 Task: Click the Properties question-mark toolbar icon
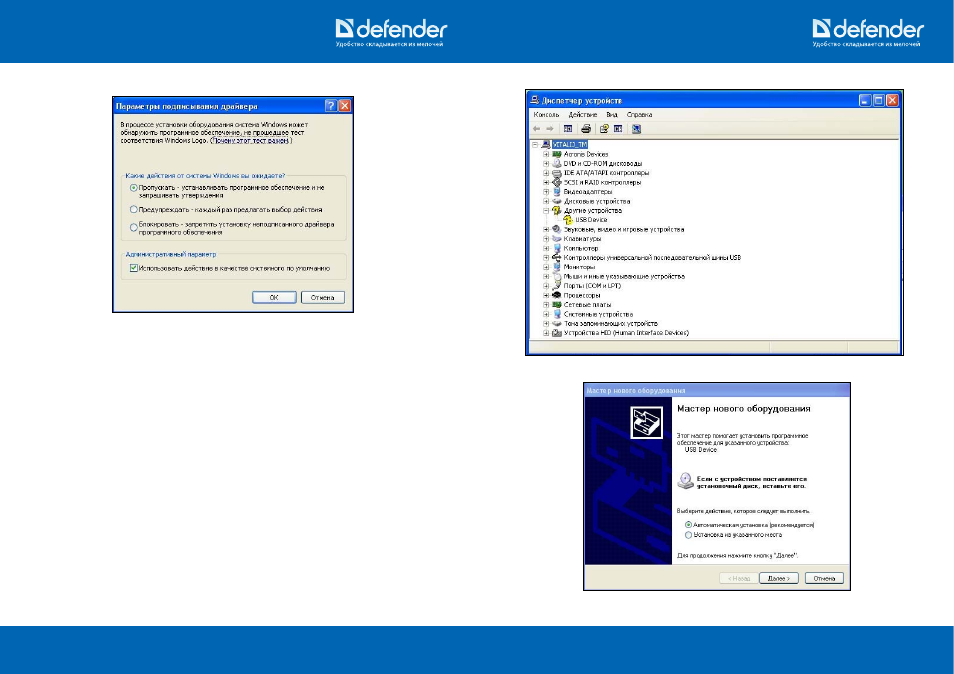tap(604, 129)
